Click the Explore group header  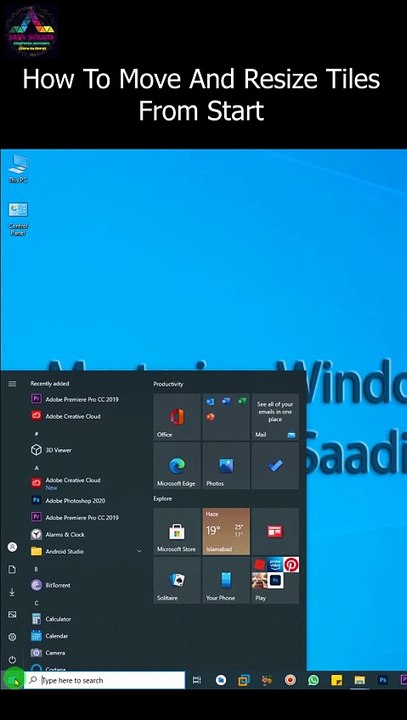(x=163, y=498)
